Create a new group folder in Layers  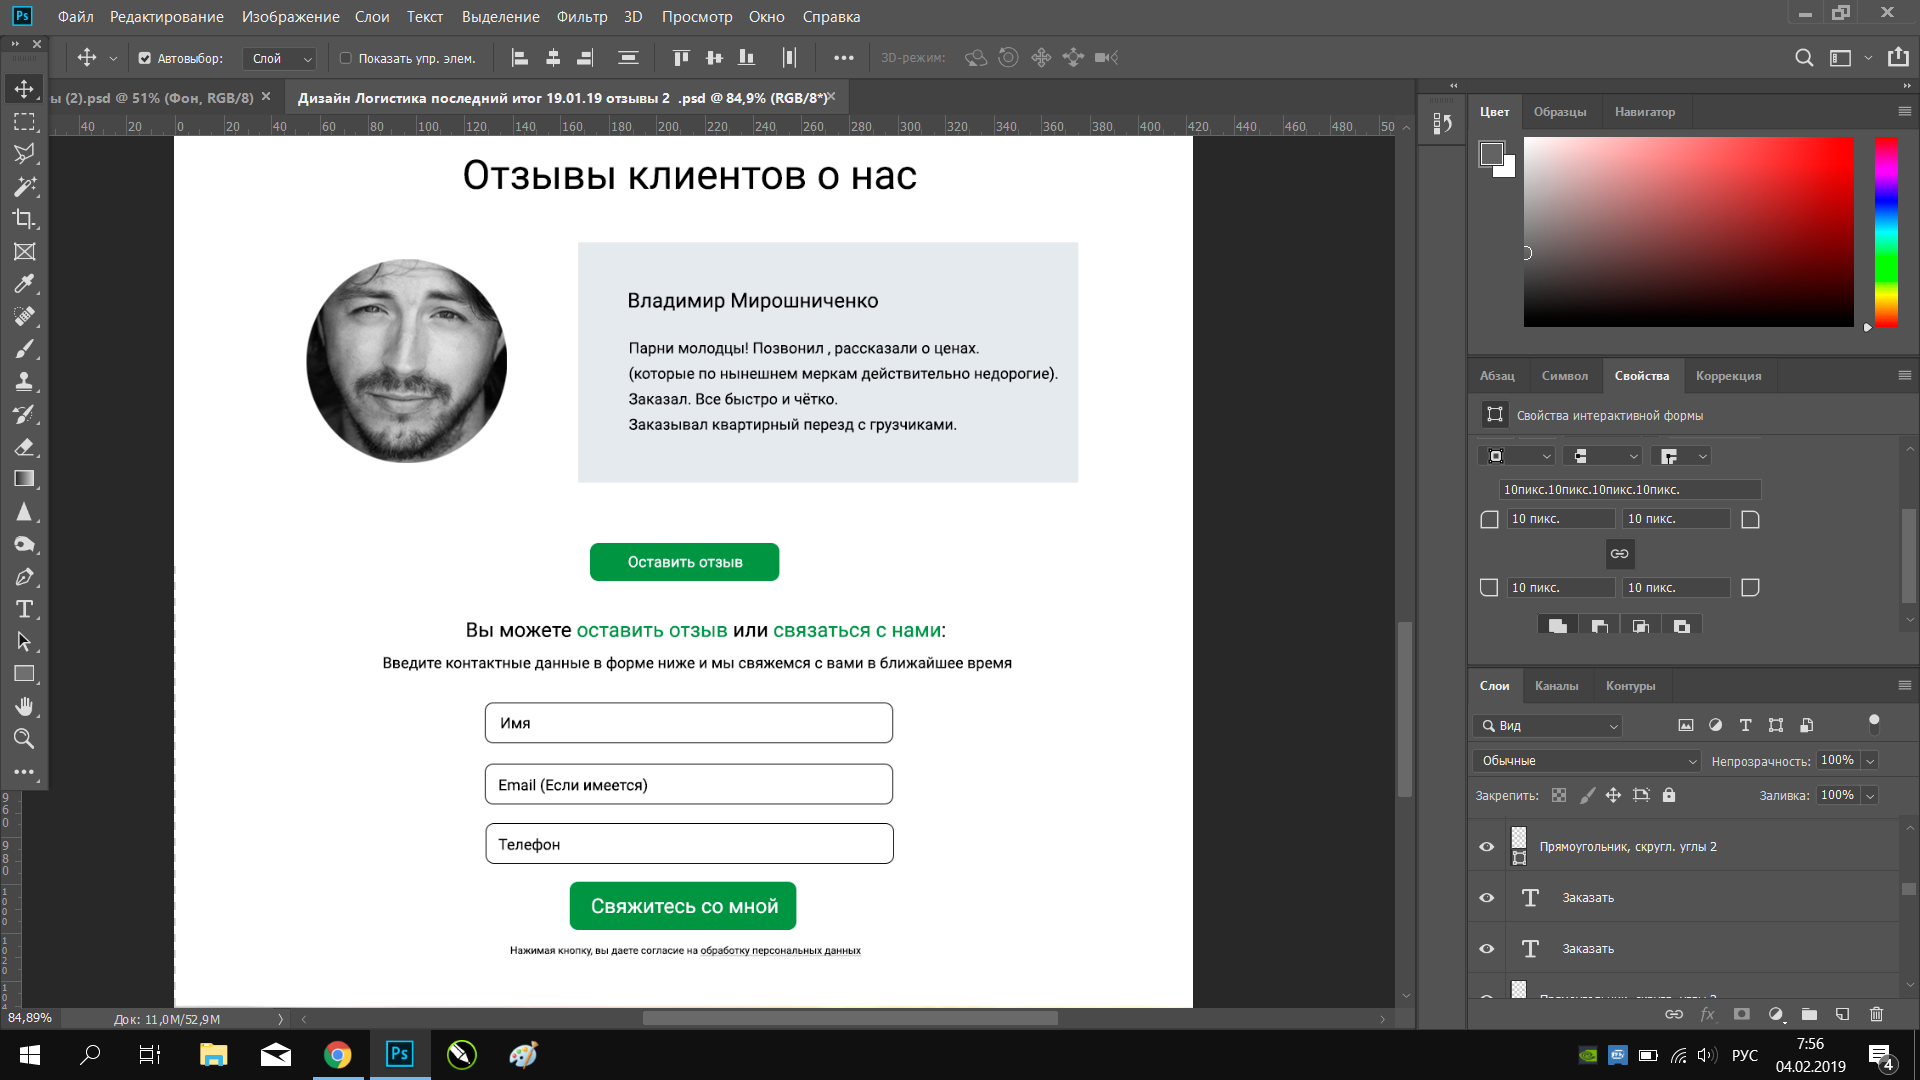tap(1809, 1014)
